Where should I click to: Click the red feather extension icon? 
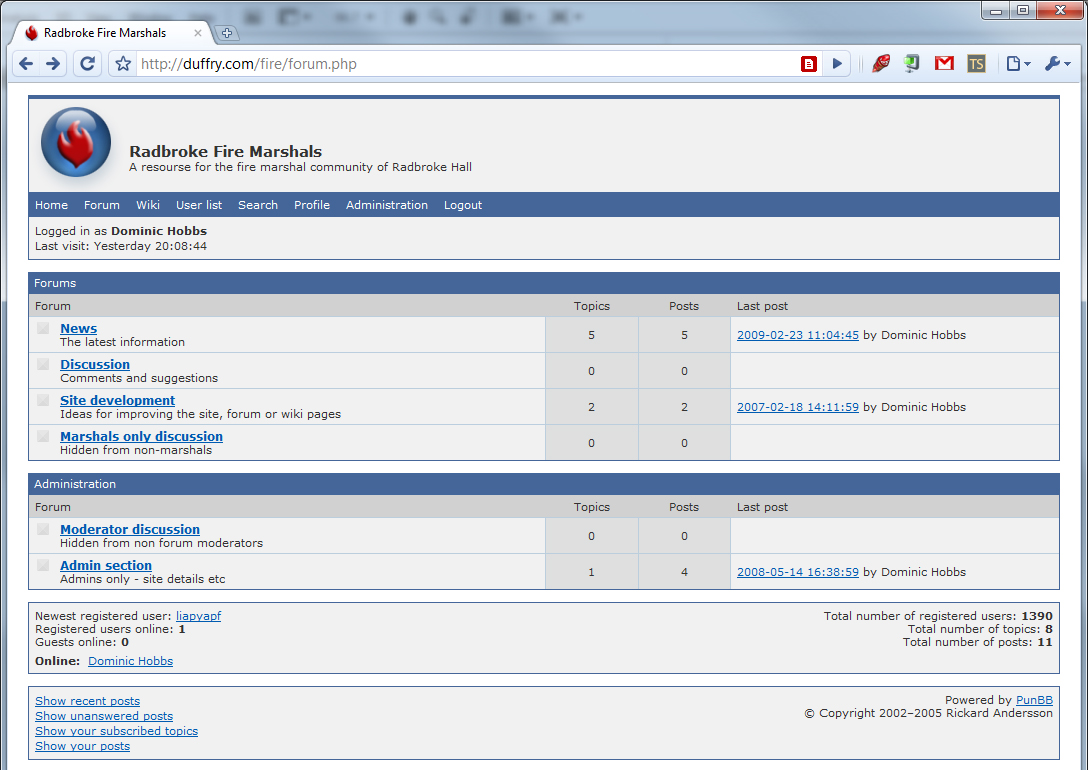(x=881, y=64)
